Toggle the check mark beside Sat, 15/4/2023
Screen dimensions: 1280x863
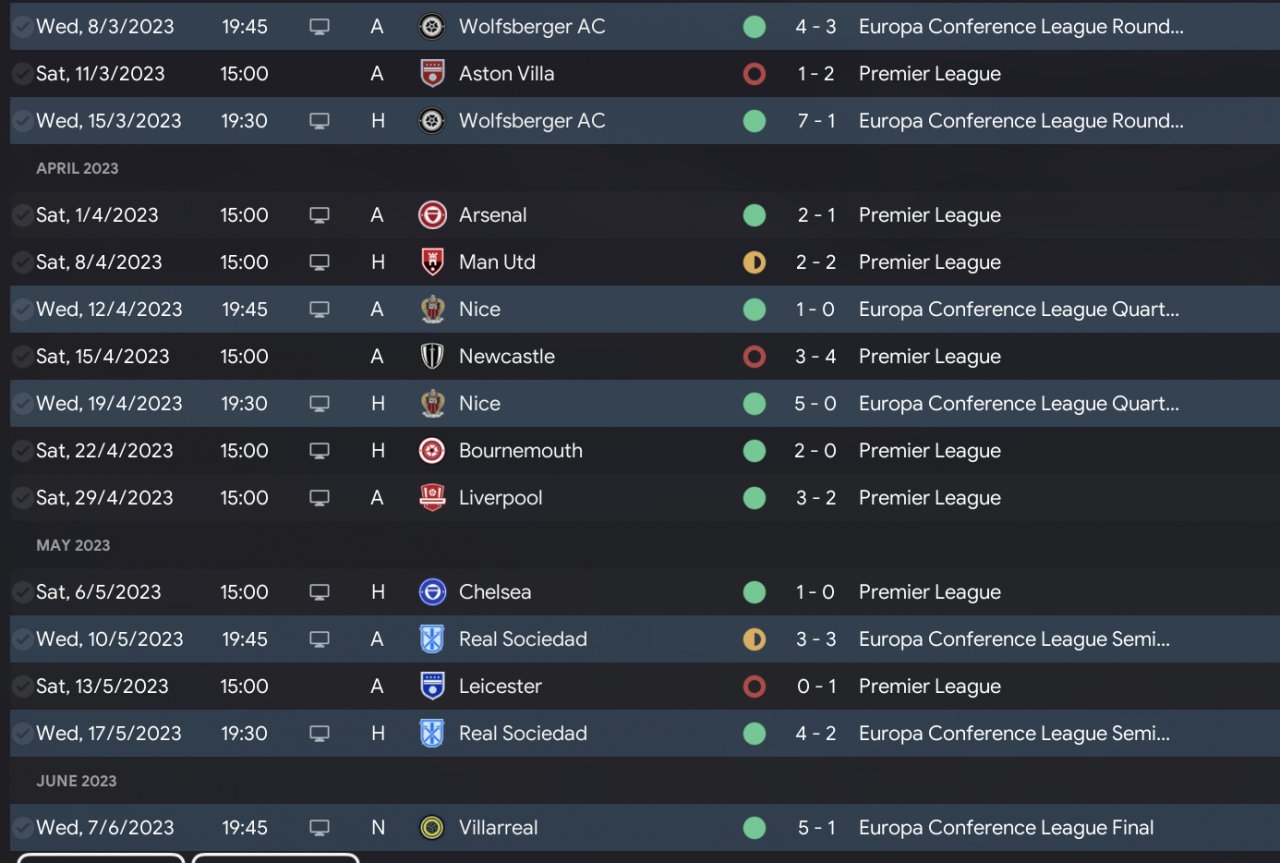(22, 356)
